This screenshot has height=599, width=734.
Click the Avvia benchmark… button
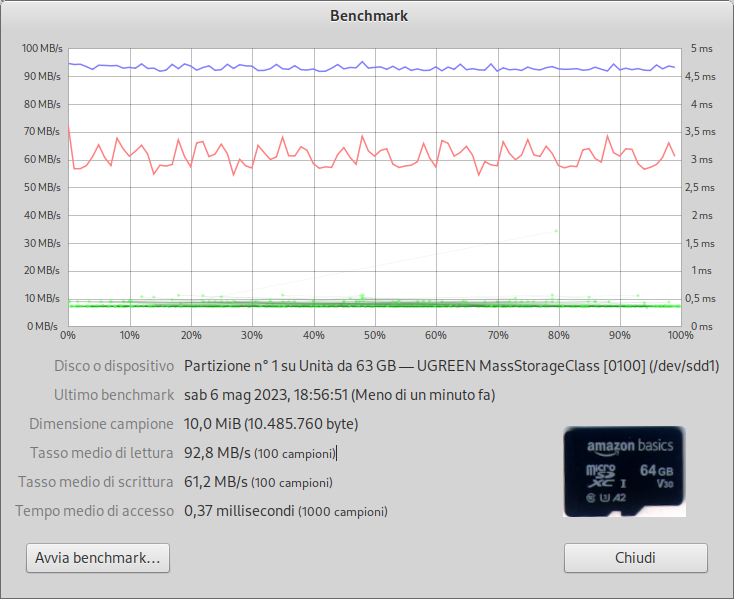click(x=98, y=558)
